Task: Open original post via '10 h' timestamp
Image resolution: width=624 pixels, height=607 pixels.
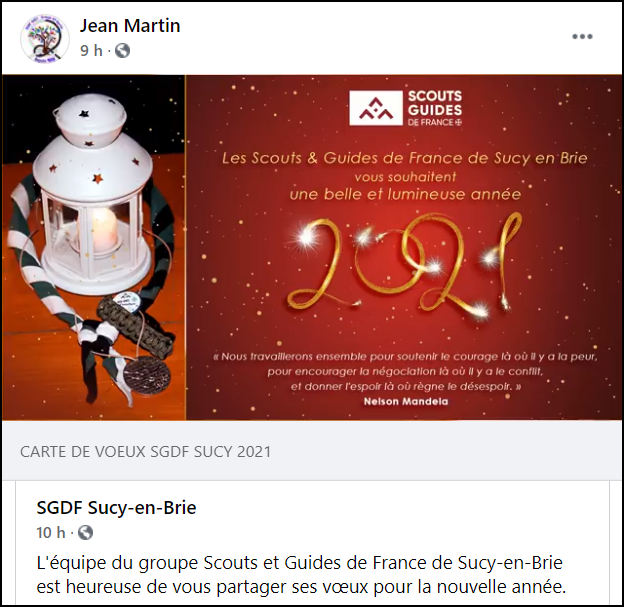Action: coord(51,533)
